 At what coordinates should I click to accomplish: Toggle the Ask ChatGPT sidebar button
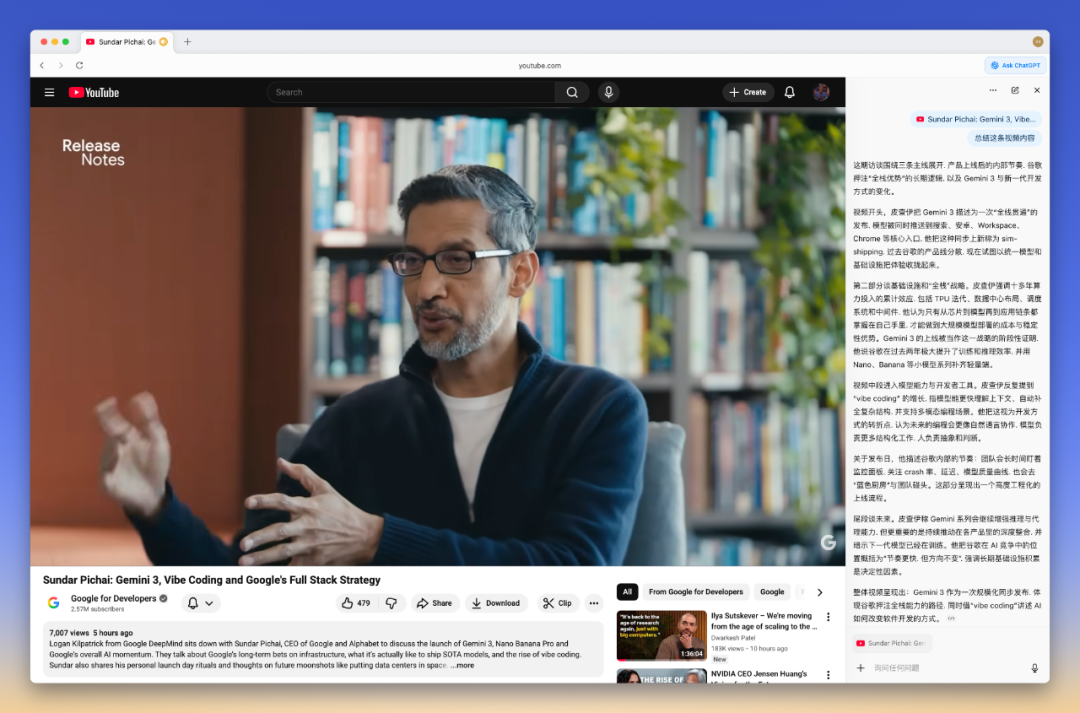click(1014, 65)
